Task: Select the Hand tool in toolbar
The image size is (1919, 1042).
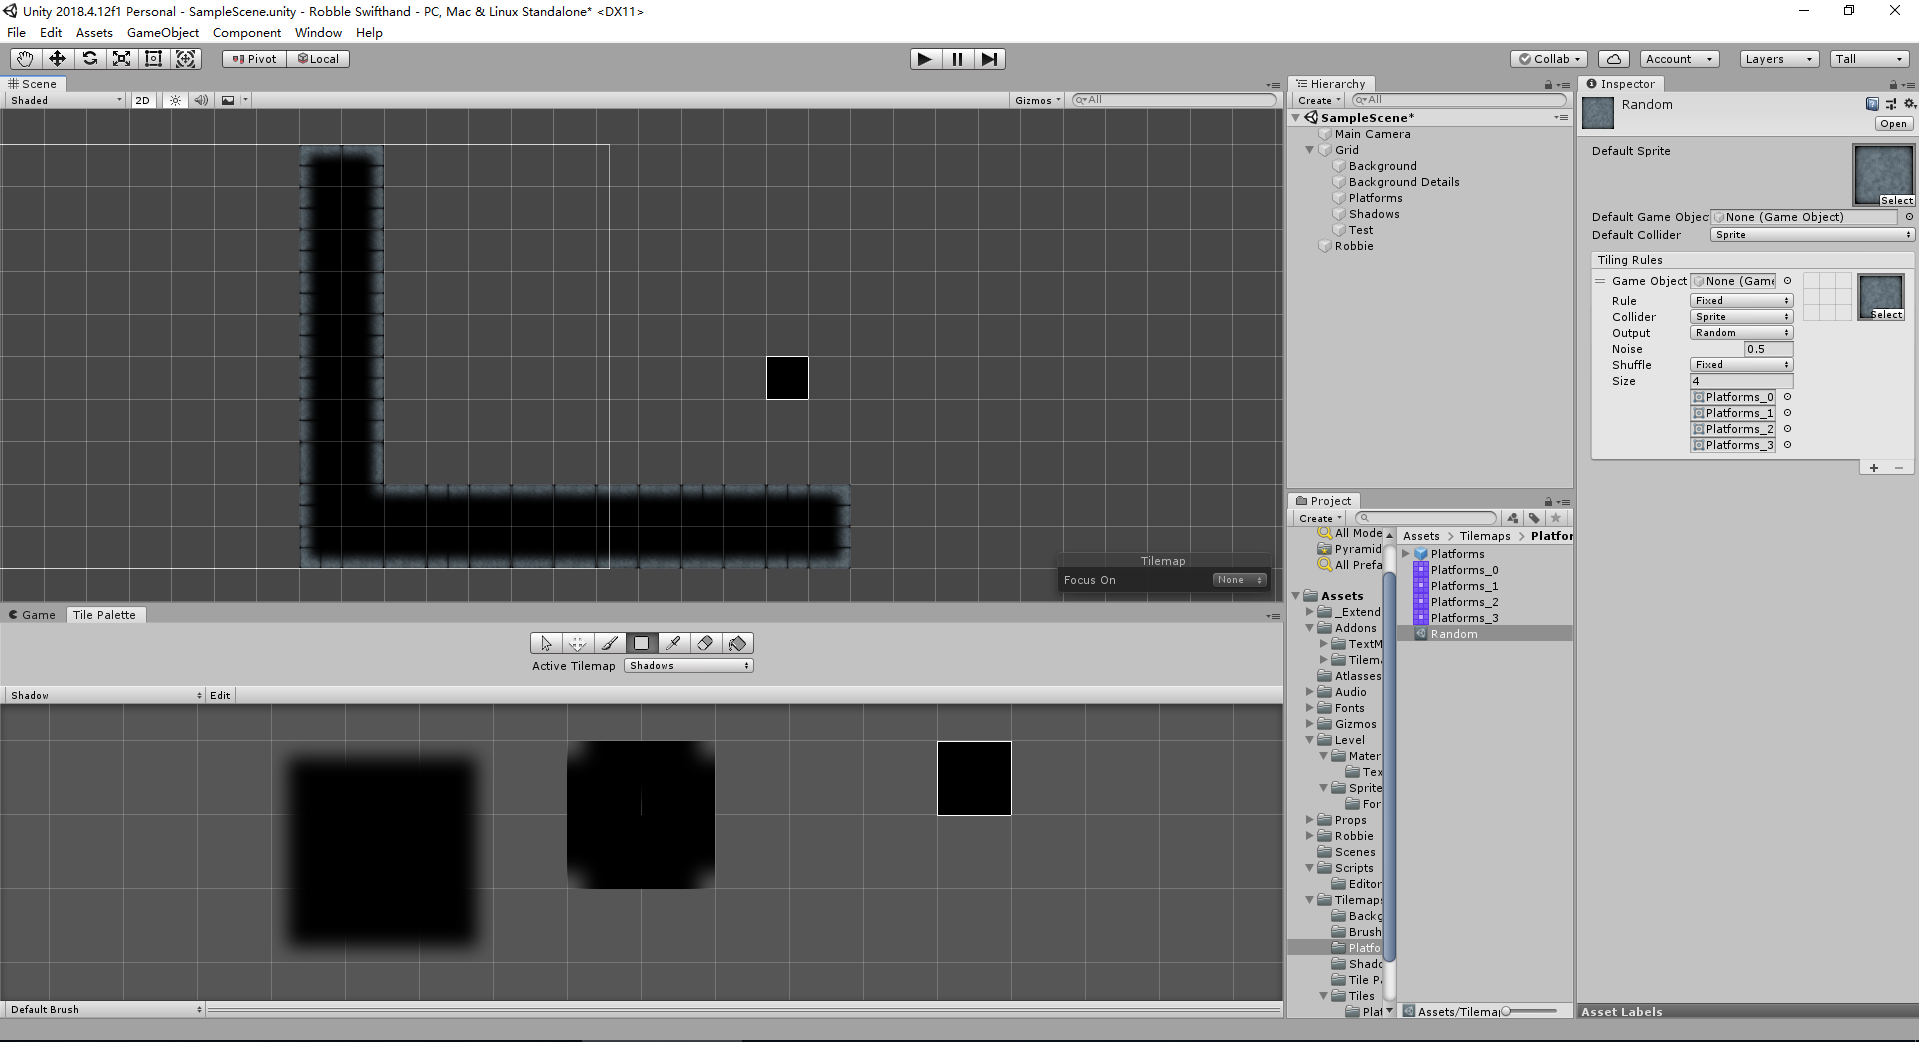Action: (x=25, y=59)
